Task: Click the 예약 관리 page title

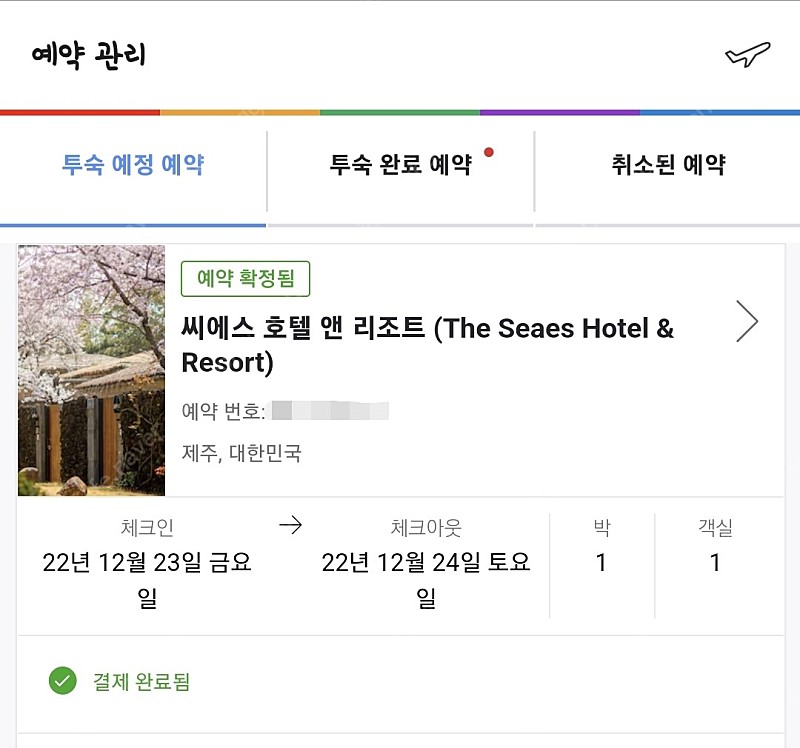Action: (x=88, y=55)
